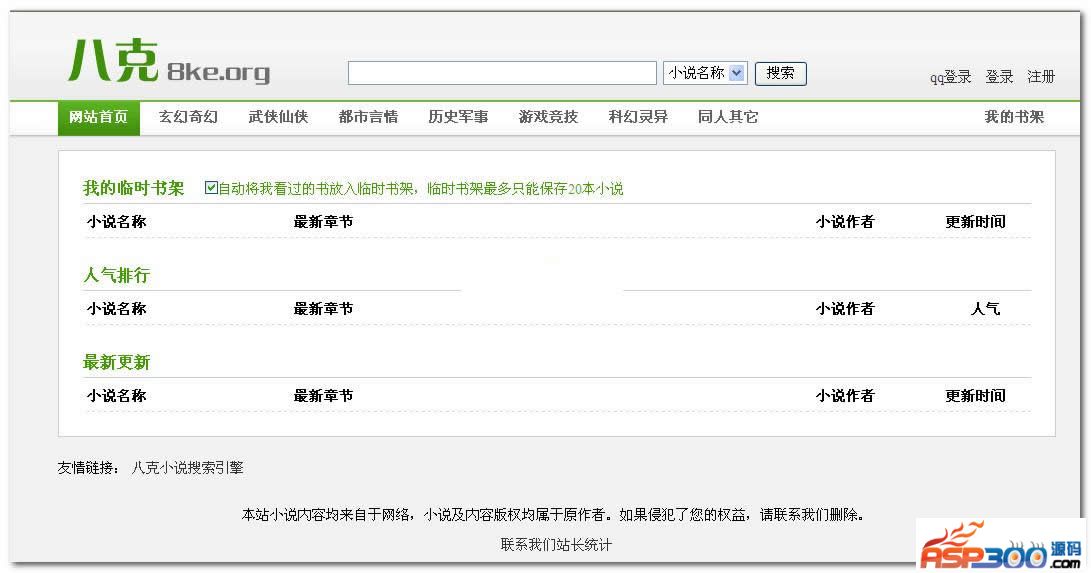The height and width of the screenshot is (573, 1091).
Task: Click the 人气 column header
Action: click(985, 309)
